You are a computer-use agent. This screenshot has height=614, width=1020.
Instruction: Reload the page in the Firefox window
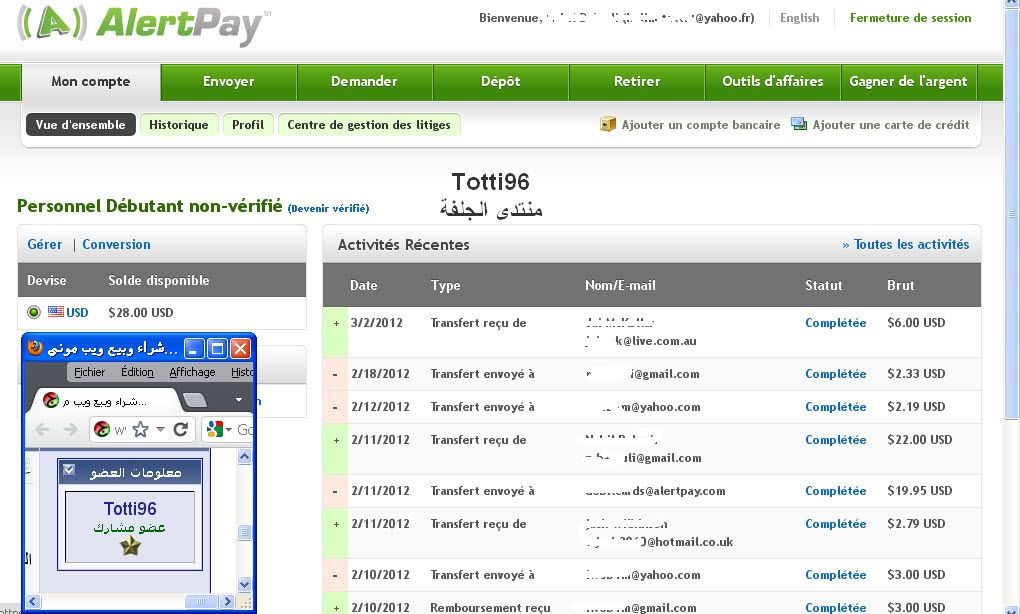[x=181, y=429]
